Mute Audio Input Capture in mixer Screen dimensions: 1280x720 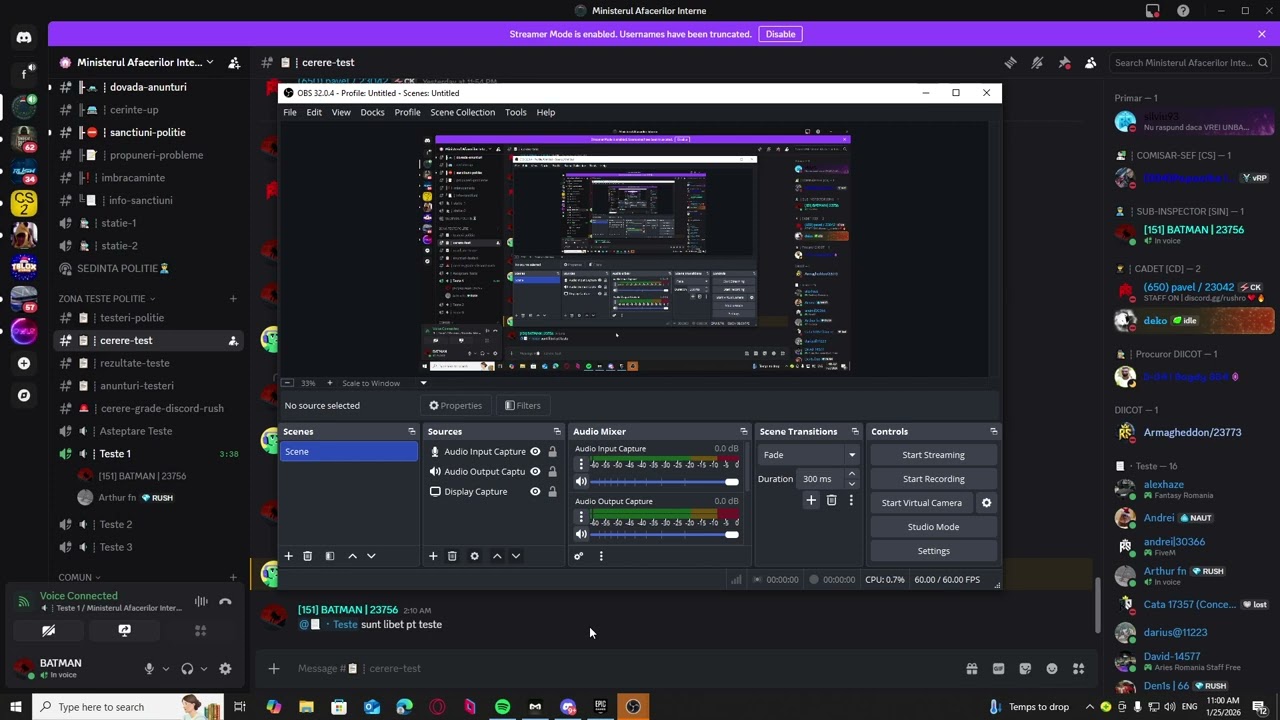581,482
